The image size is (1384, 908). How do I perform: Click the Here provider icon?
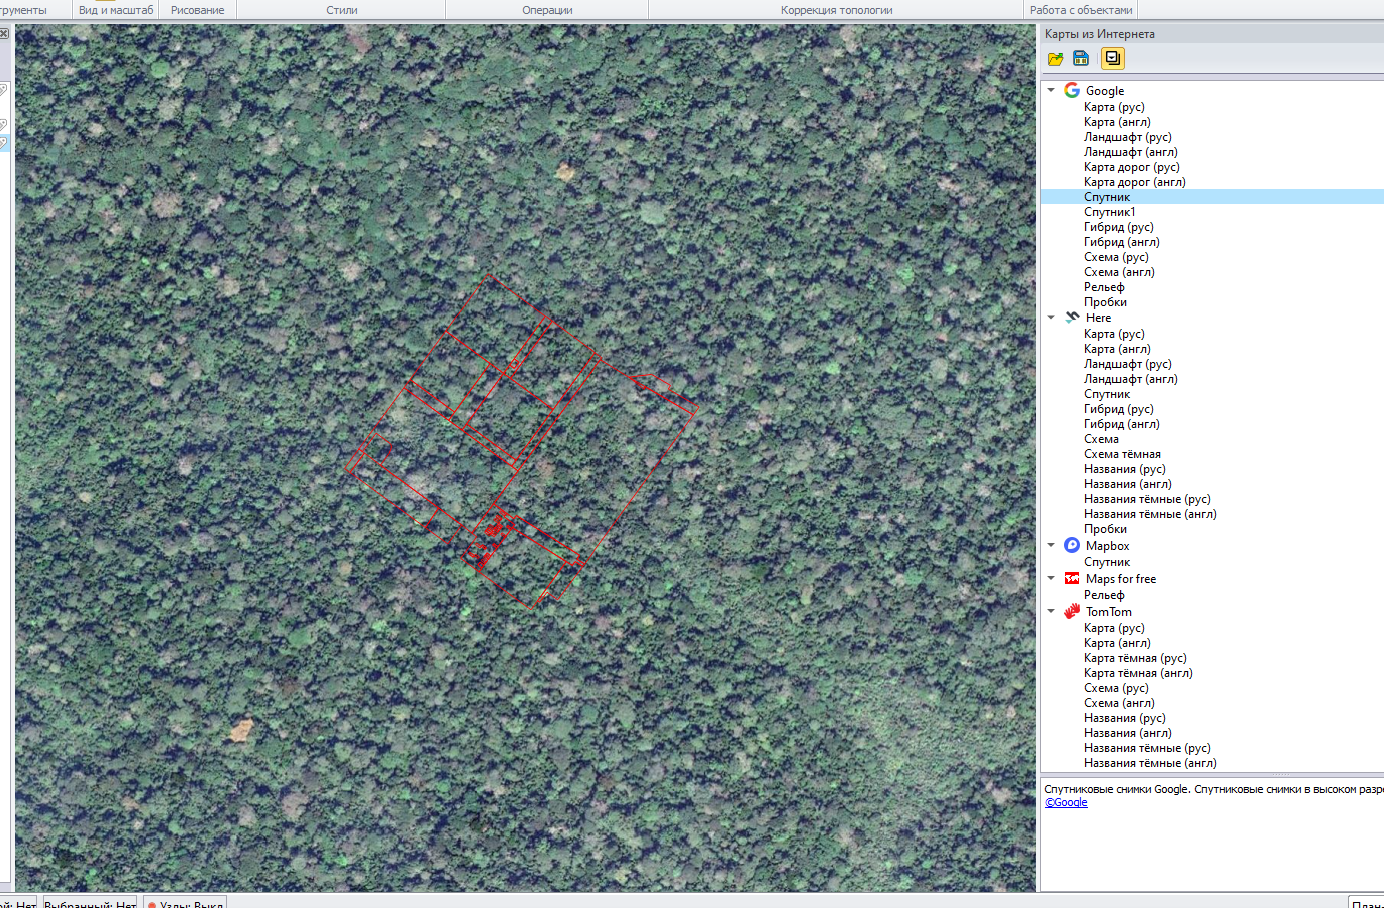(x=1072, y=317)
